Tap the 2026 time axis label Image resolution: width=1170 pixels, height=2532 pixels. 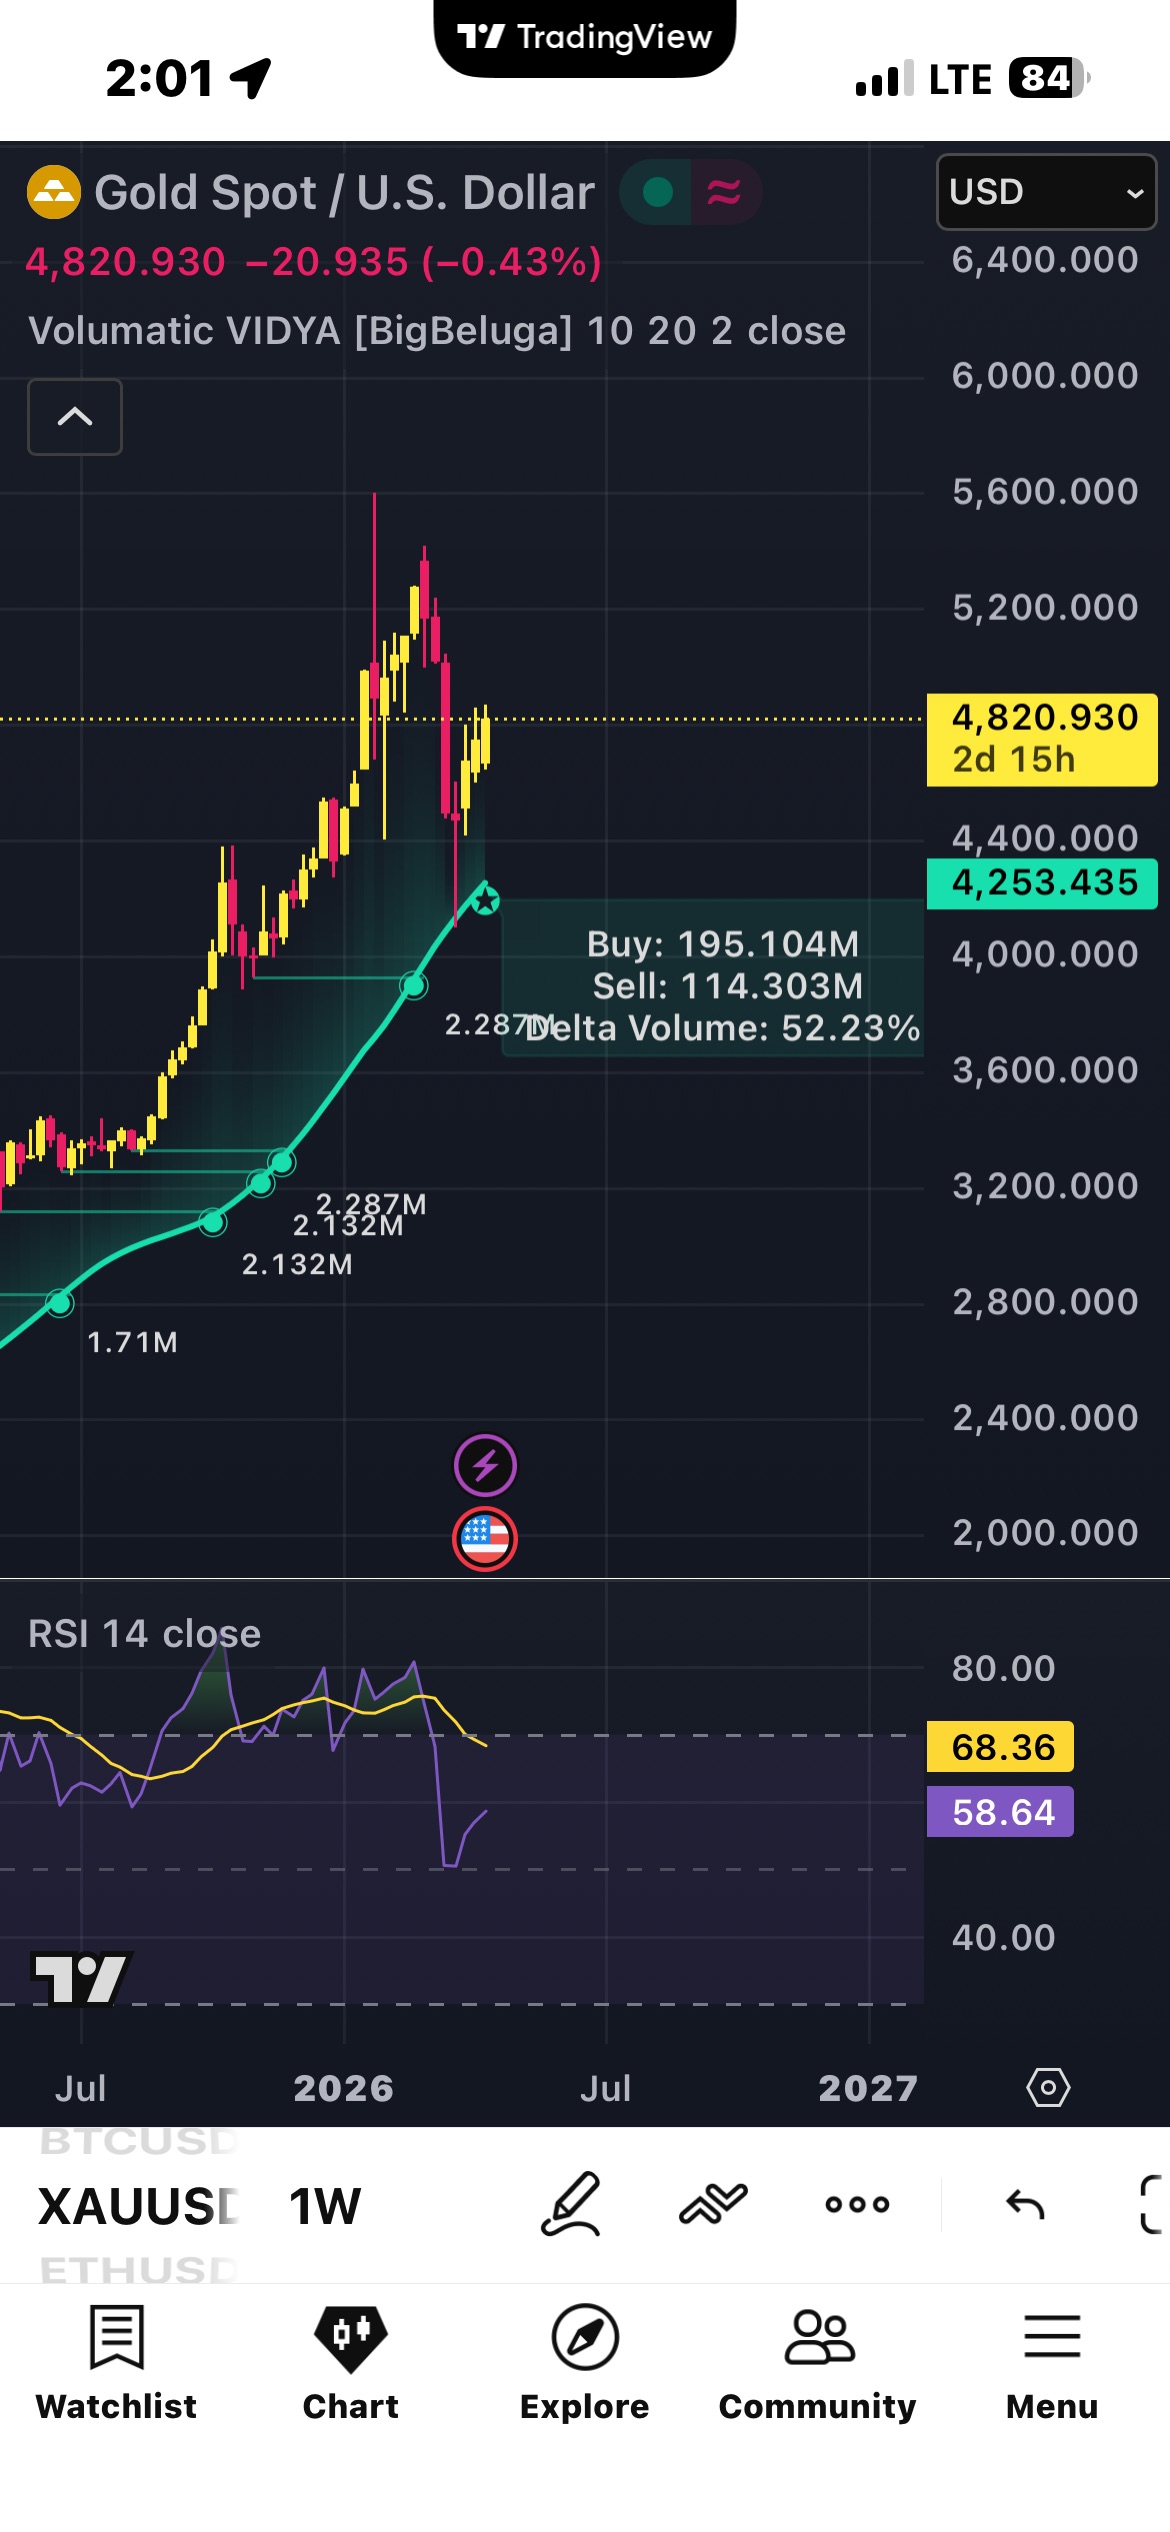343,2088
